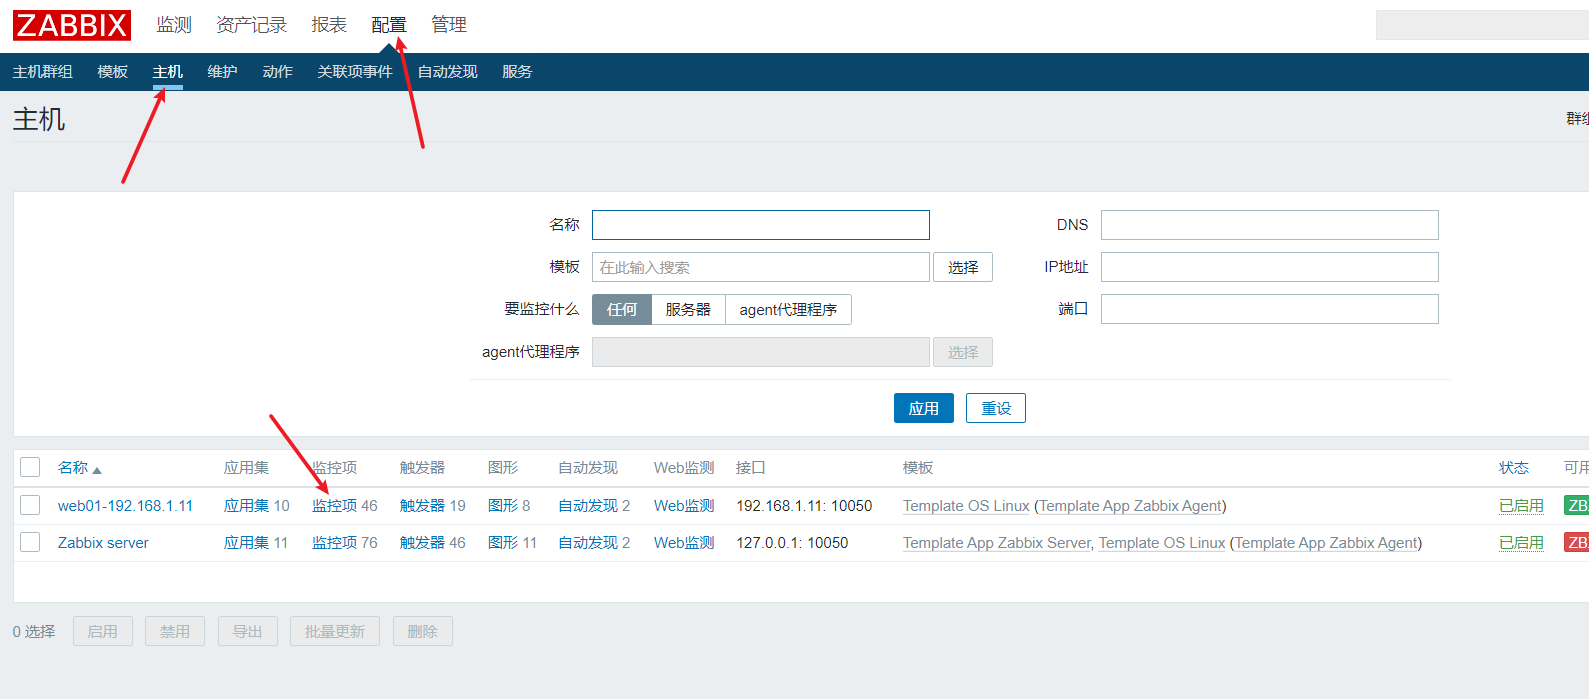Open the 配置 top menu

(x=389, y=25)
